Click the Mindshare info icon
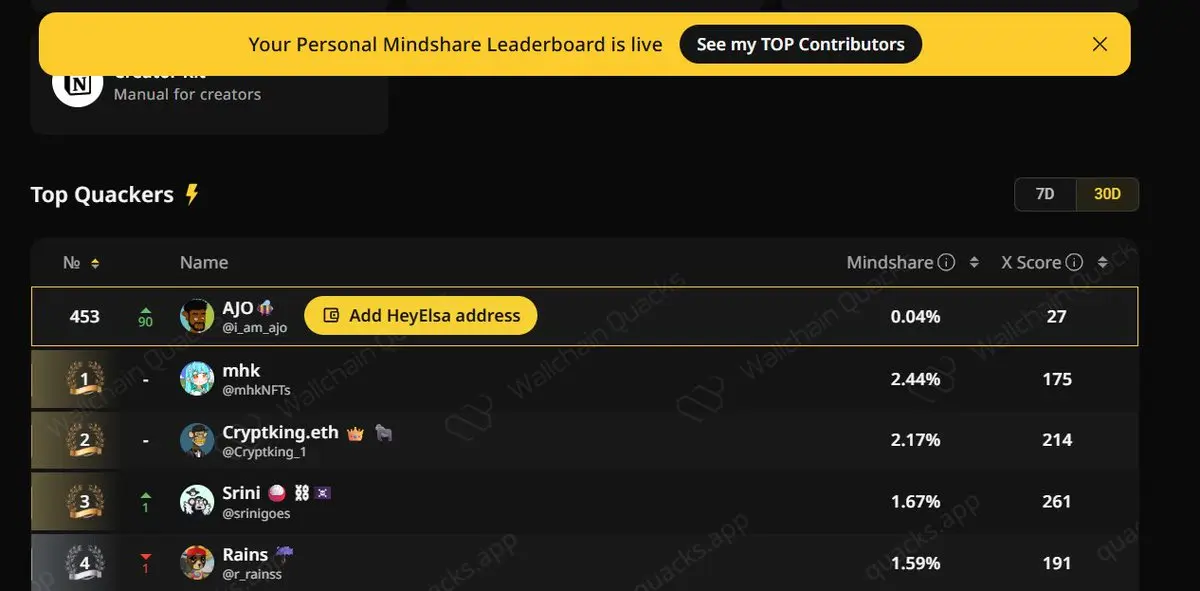The image size is (1200, 591). 947,263
